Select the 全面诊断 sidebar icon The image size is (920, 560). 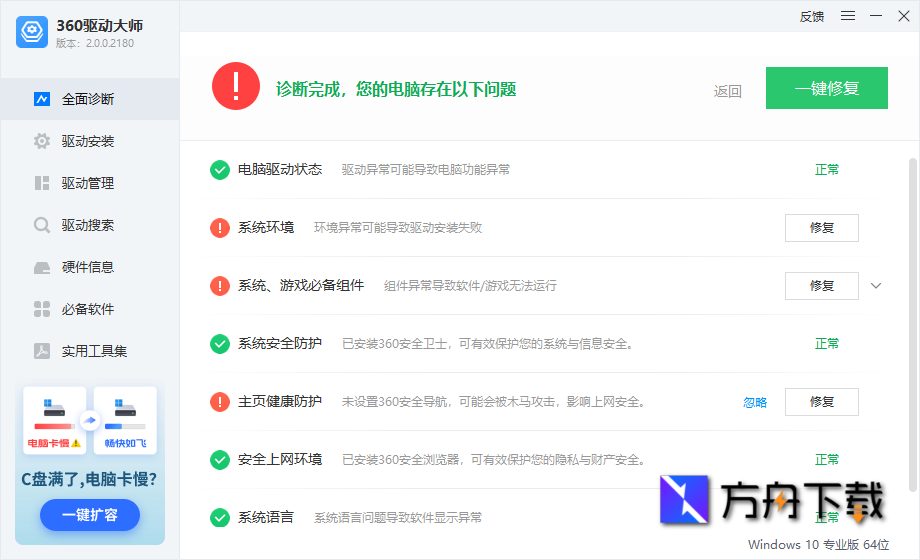[x=42, y=99]
